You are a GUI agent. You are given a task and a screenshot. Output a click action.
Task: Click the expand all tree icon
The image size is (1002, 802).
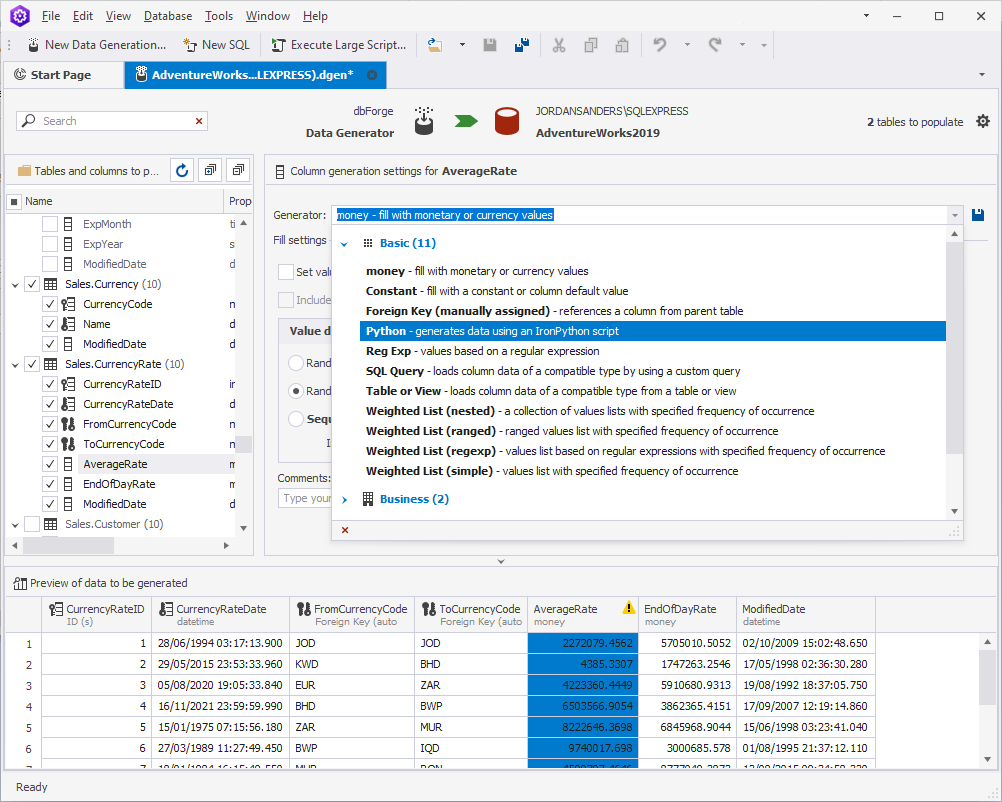[210, 171]
